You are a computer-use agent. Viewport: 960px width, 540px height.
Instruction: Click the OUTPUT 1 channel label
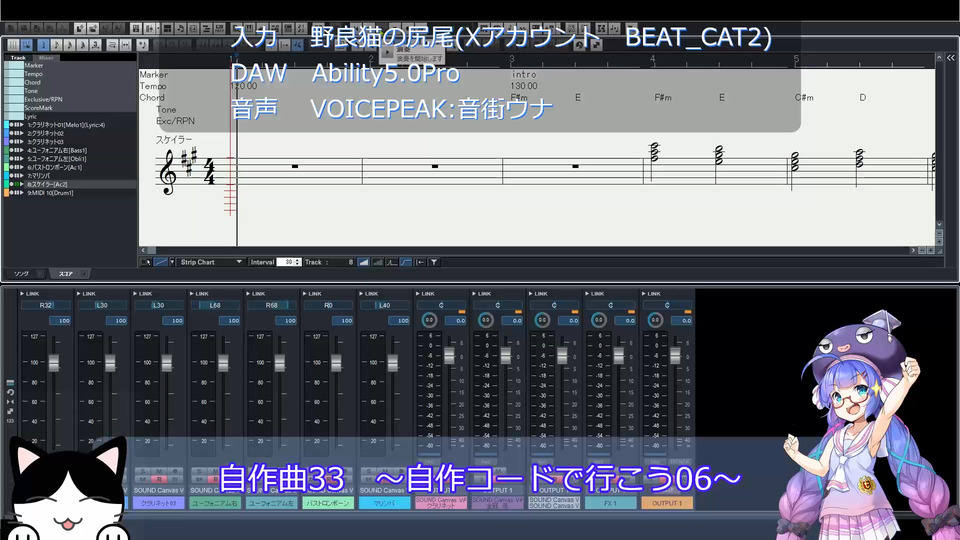point(667,503)
